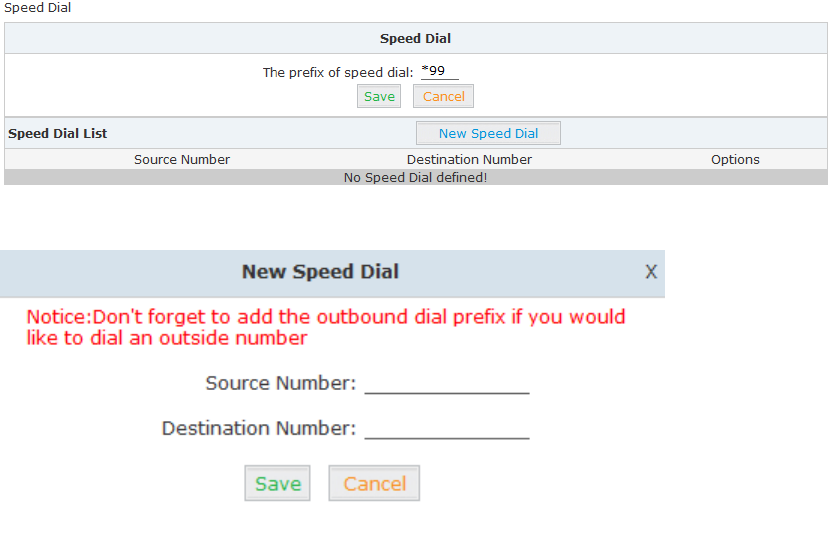The height and width of the screenshot is (536, 831).
Task: Click the 'Destination Number:' dialog label
Action: coord(259,428)
